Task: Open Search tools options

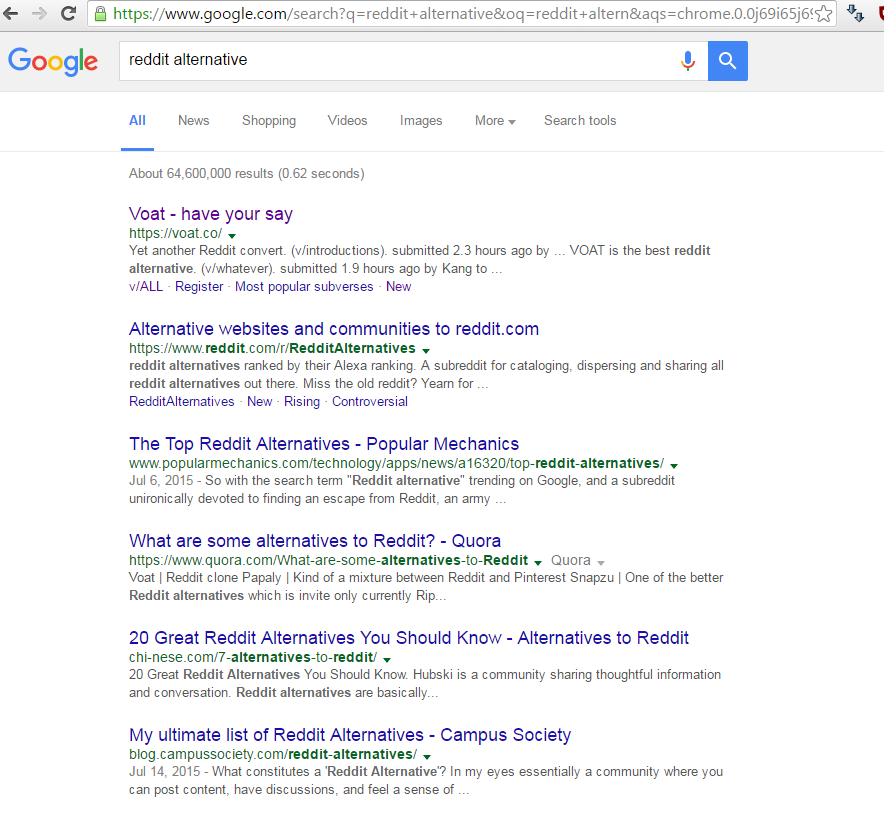Action: [580, 121]
